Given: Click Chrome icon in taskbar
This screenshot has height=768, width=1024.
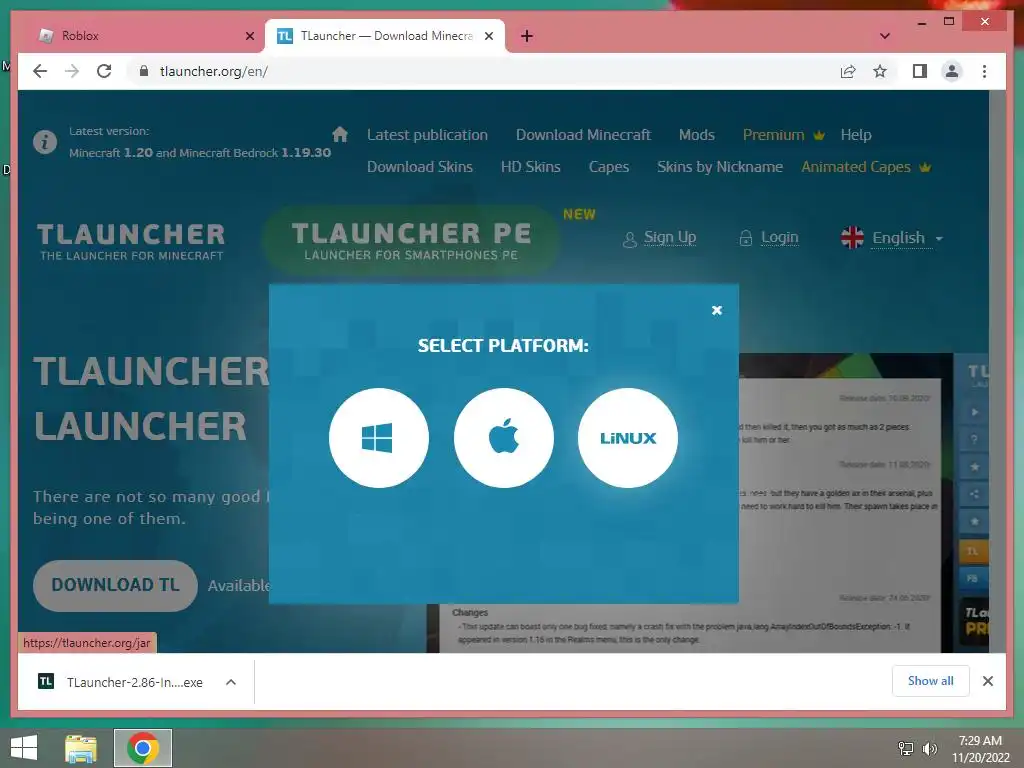Looking at the screenshot, I should [143, 748].
